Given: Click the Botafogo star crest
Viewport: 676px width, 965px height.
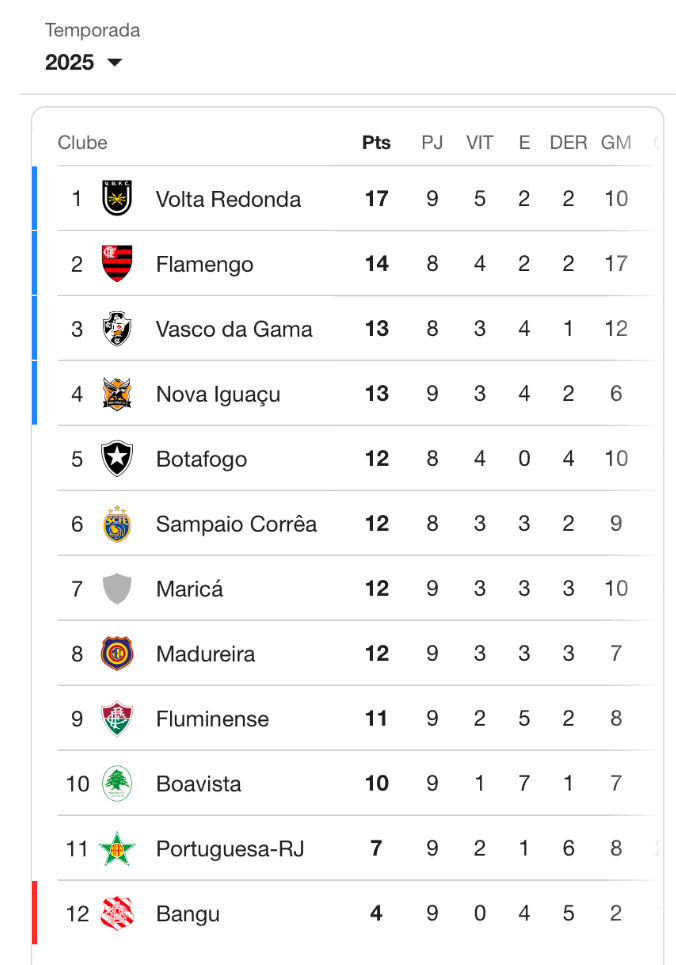Looking at the screenshot, I should (x=117, y=459).
